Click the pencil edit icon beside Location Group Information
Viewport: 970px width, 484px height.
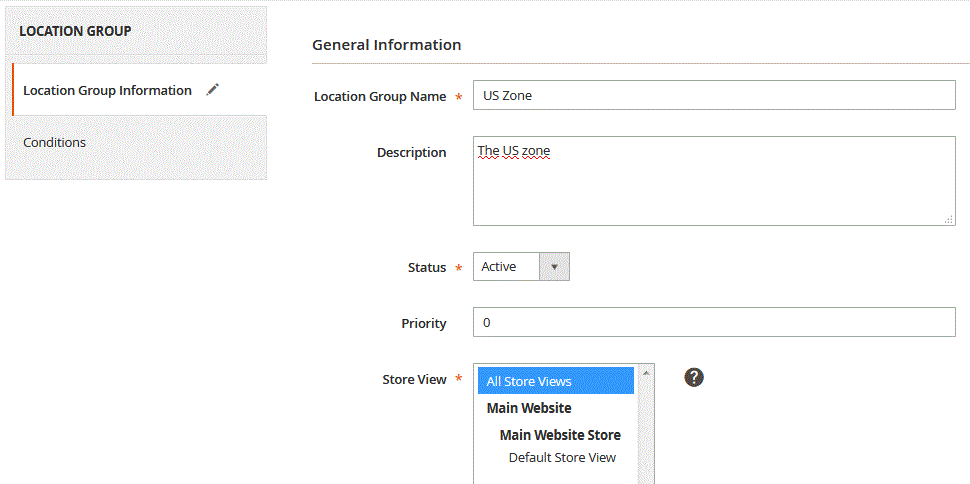pos(212,90)
